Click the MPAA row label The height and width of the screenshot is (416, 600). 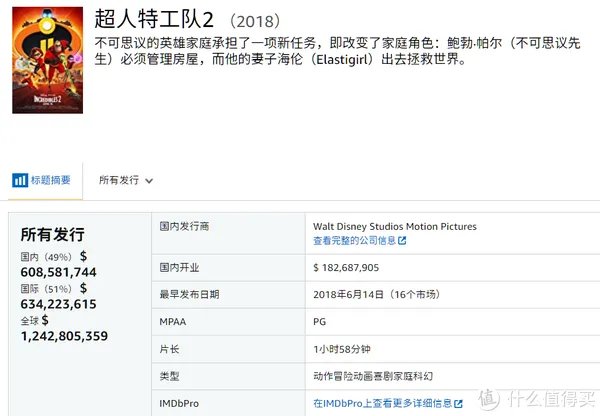tap(173, 322)
